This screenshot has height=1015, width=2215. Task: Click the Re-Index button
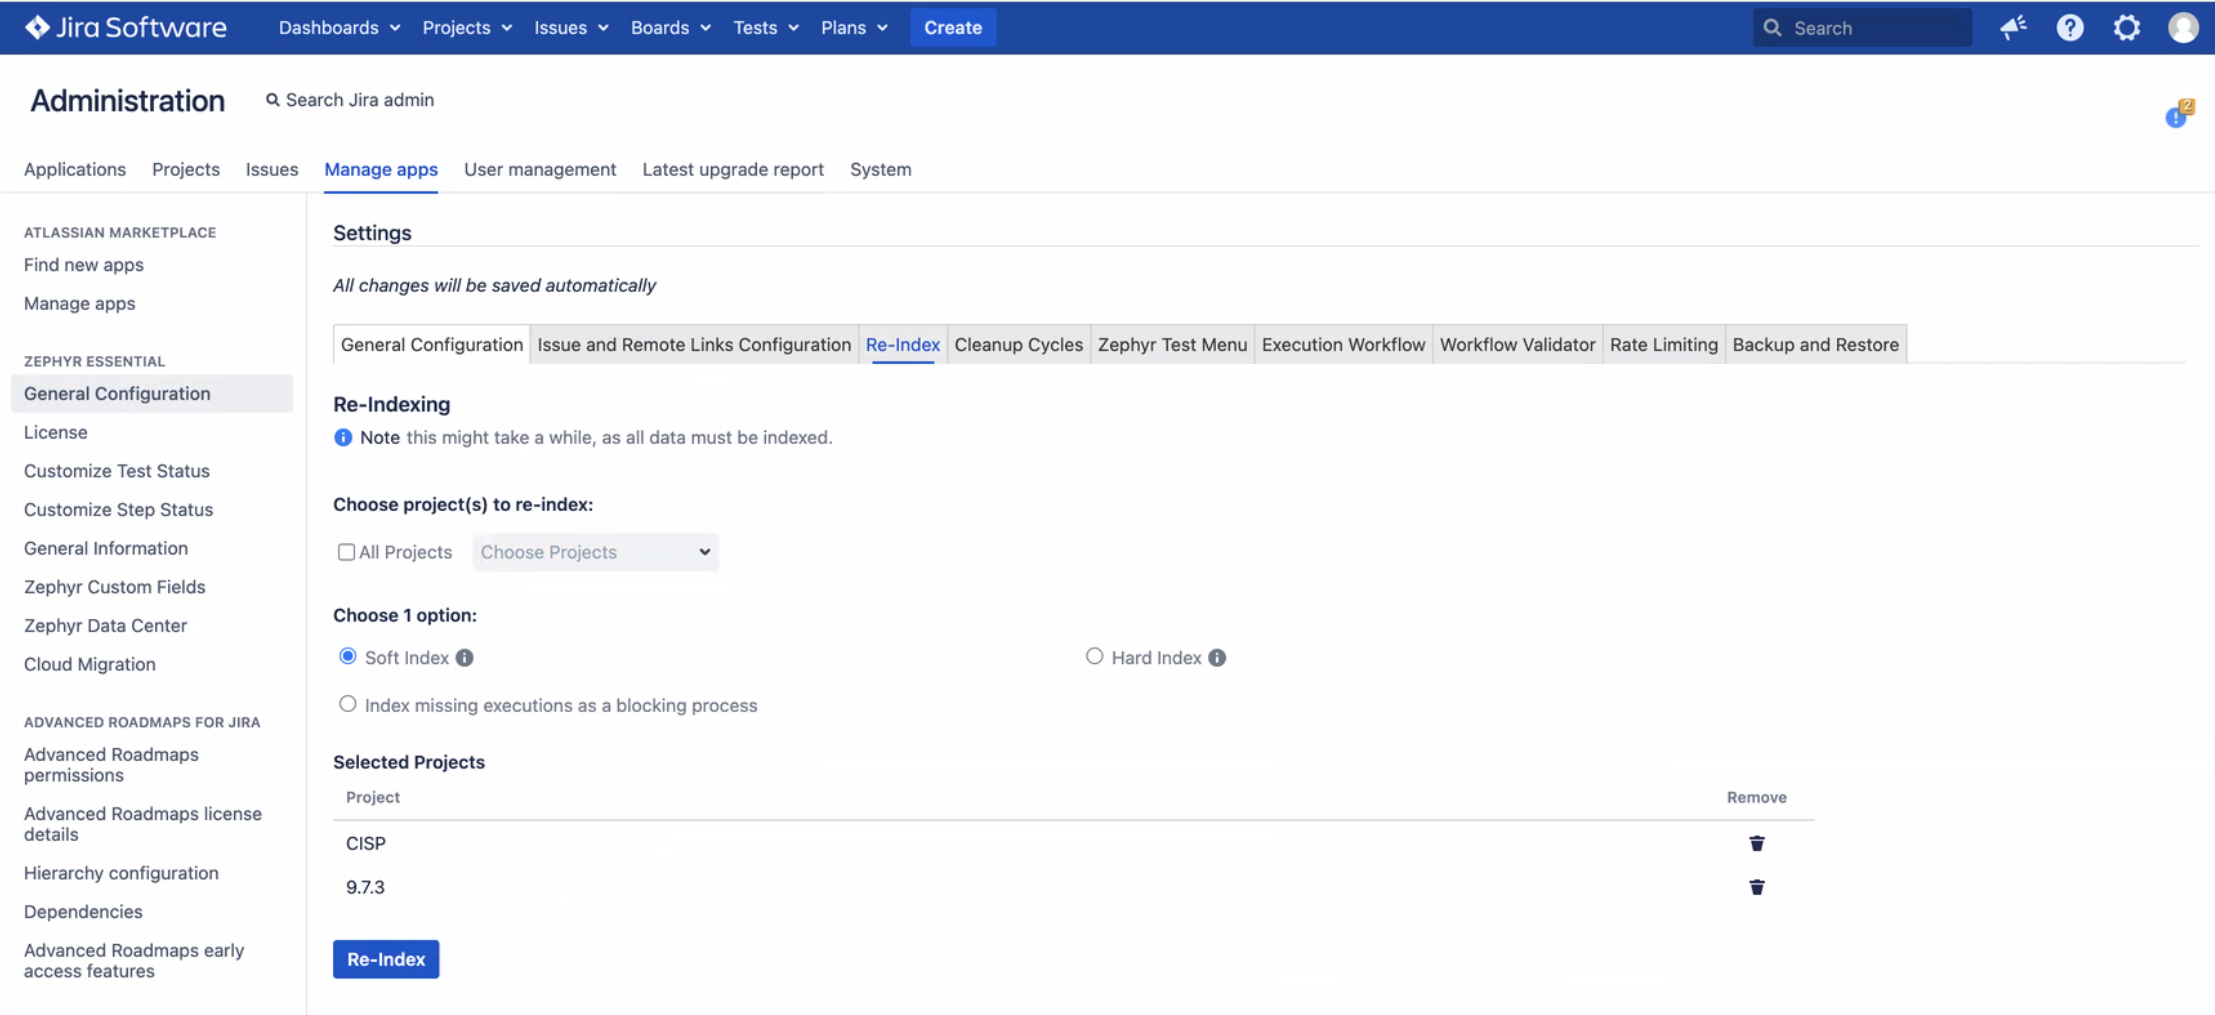(x=386, y=959)
